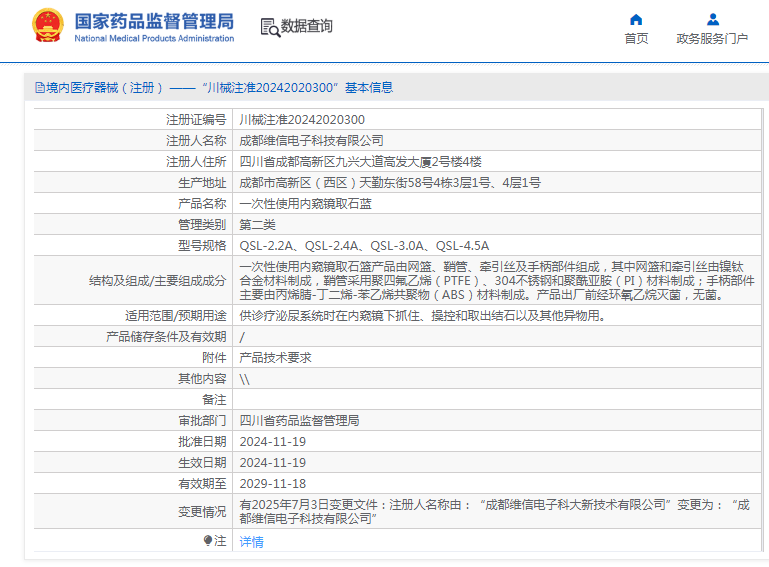Screen dimensions: 769x567
Task: Click the English name National Medical Products Administration
Action: coord(154,38)
